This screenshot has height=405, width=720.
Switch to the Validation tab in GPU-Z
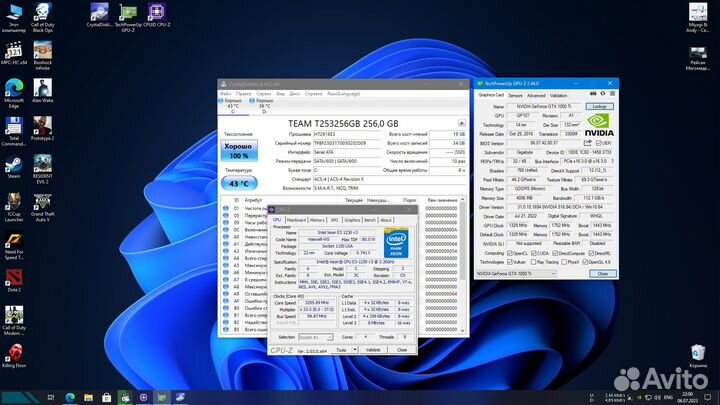(558, 96)
